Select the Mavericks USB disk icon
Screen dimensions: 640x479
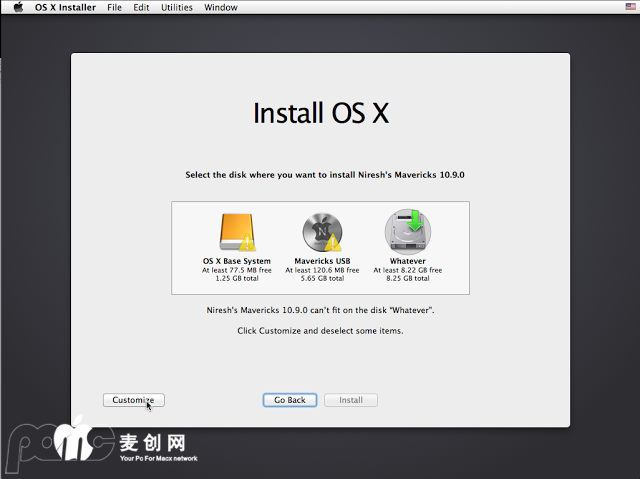pyautogui.click(x=321, y=231)
